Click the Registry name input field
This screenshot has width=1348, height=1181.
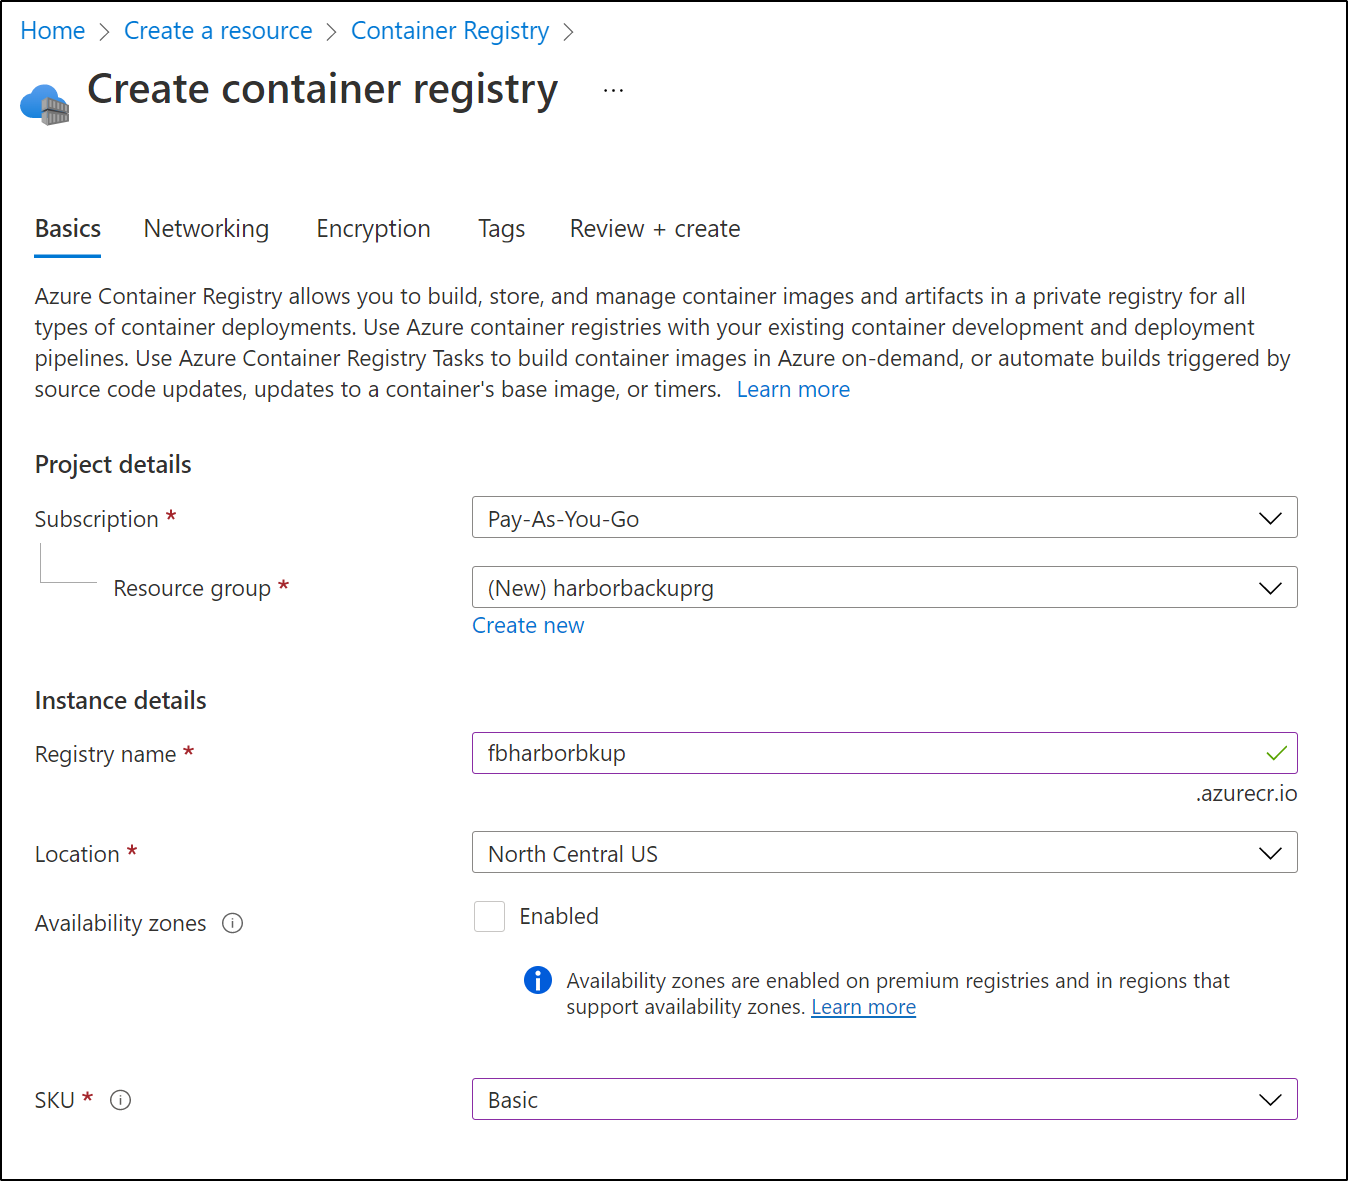(x=884, y=753)
